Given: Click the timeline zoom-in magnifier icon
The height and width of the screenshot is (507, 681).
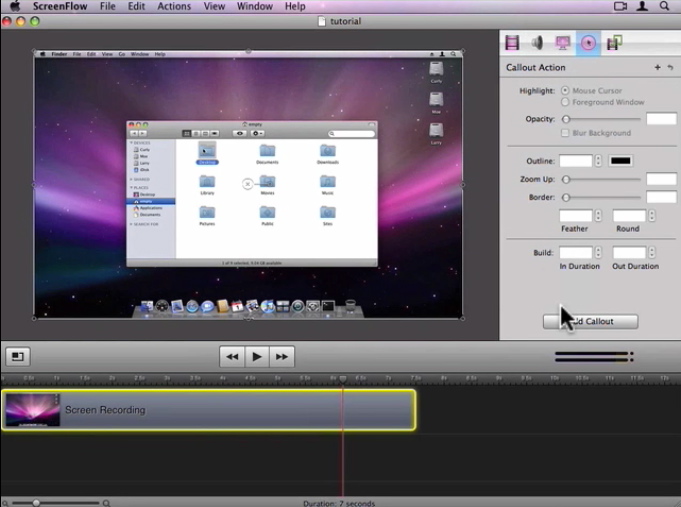Looking at the screenshot, I should tap(106, 503).
